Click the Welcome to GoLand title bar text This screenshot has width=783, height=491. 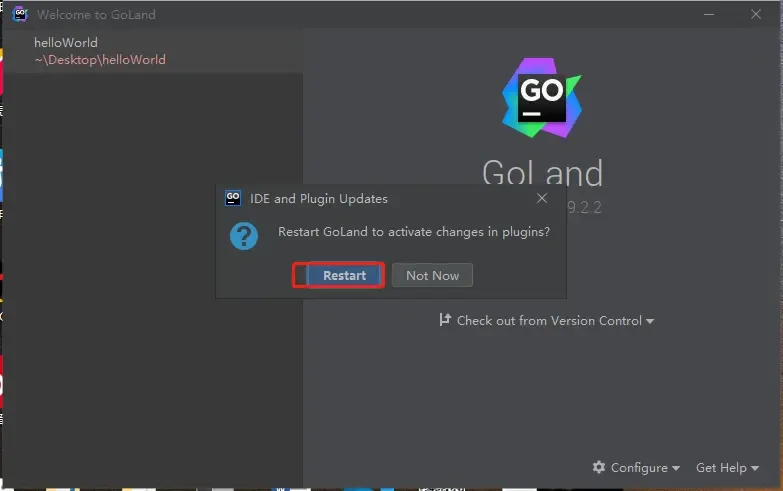click(96, 15)
